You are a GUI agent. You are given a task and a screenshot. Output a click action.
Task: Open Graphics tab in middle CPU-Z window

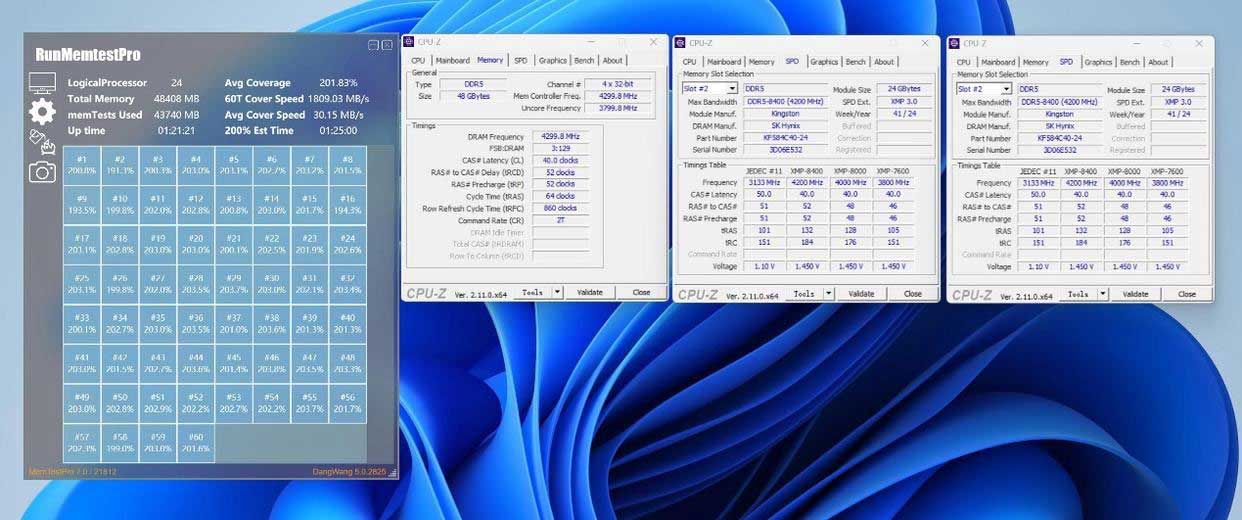click(x=824, y=61)
